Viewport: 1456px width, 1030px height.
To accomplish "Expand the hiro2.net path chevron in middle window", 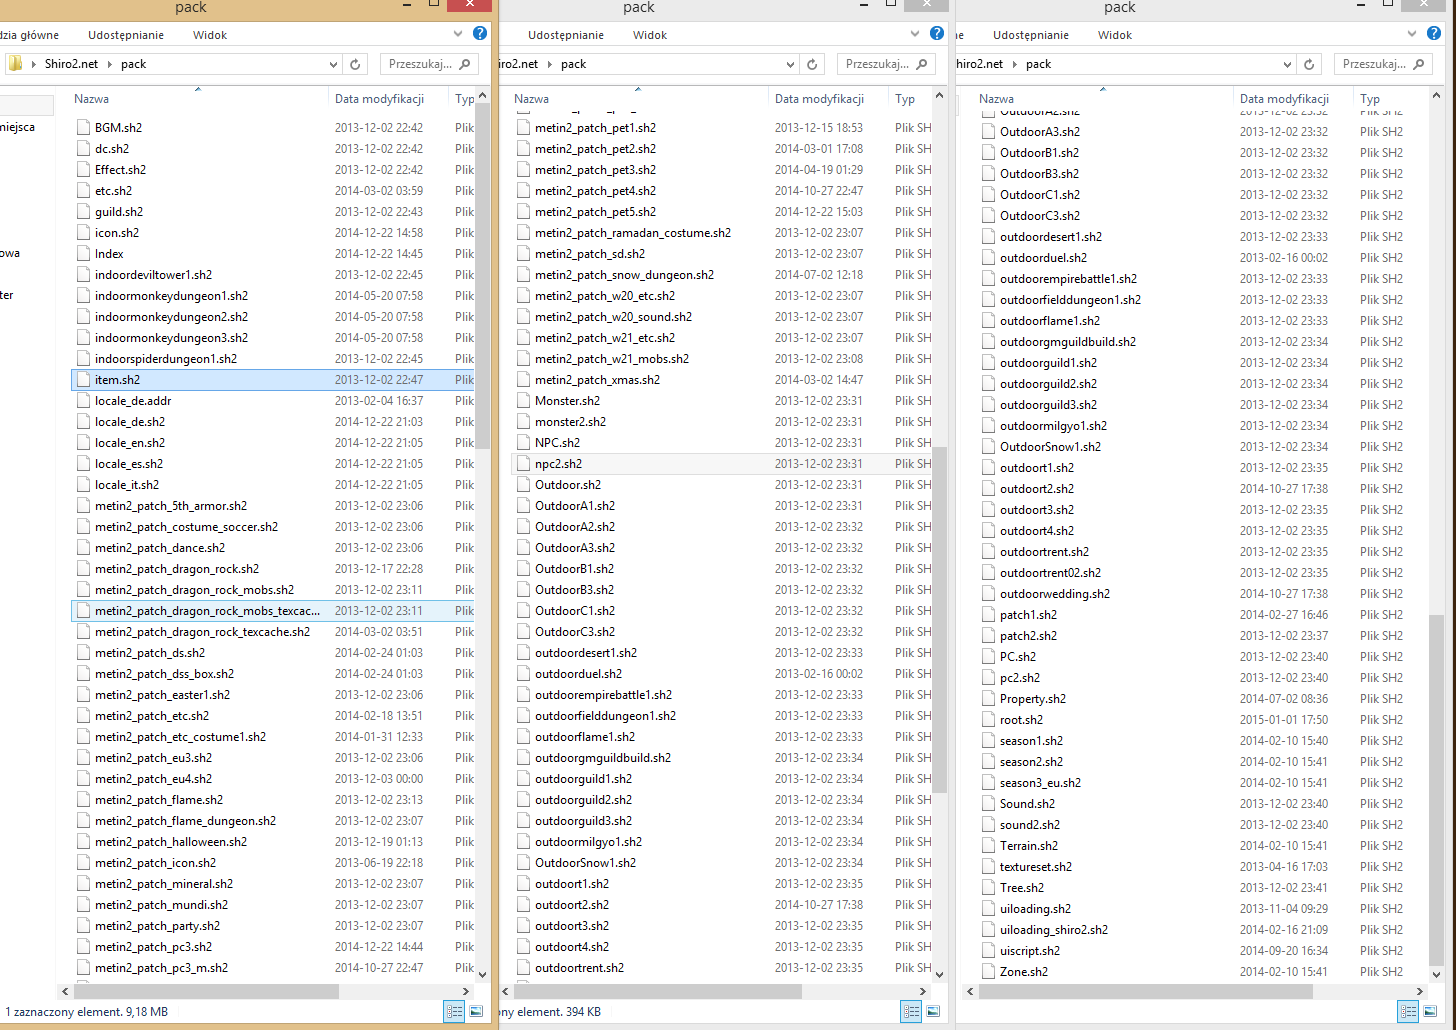I will point(550,64).
